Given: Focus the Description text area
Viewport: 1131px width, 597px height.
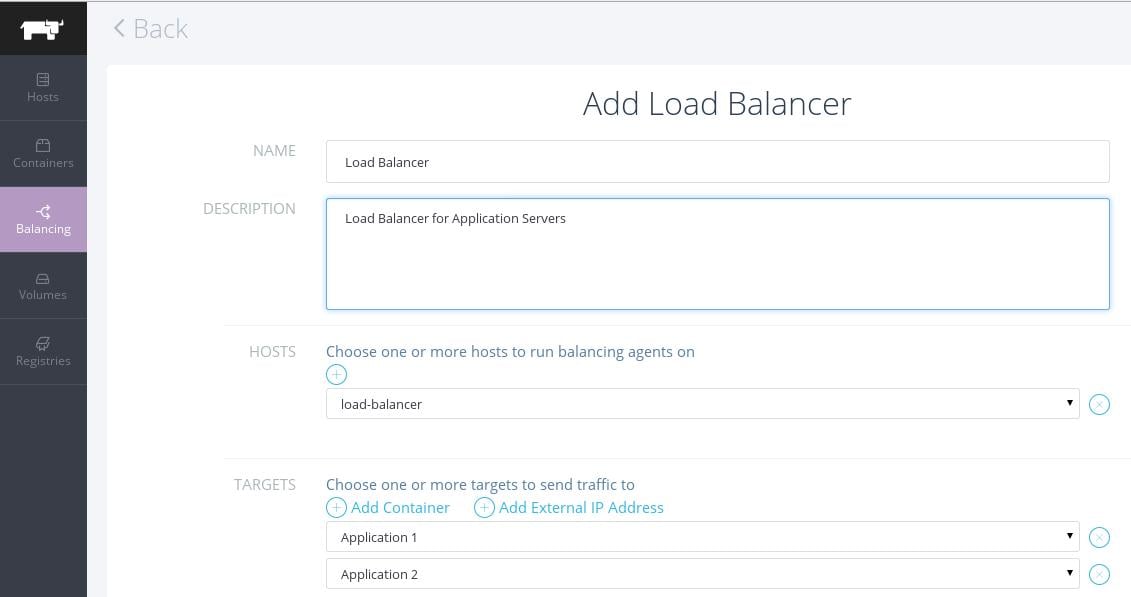Looking at the screenshot, I should [717, 254].
